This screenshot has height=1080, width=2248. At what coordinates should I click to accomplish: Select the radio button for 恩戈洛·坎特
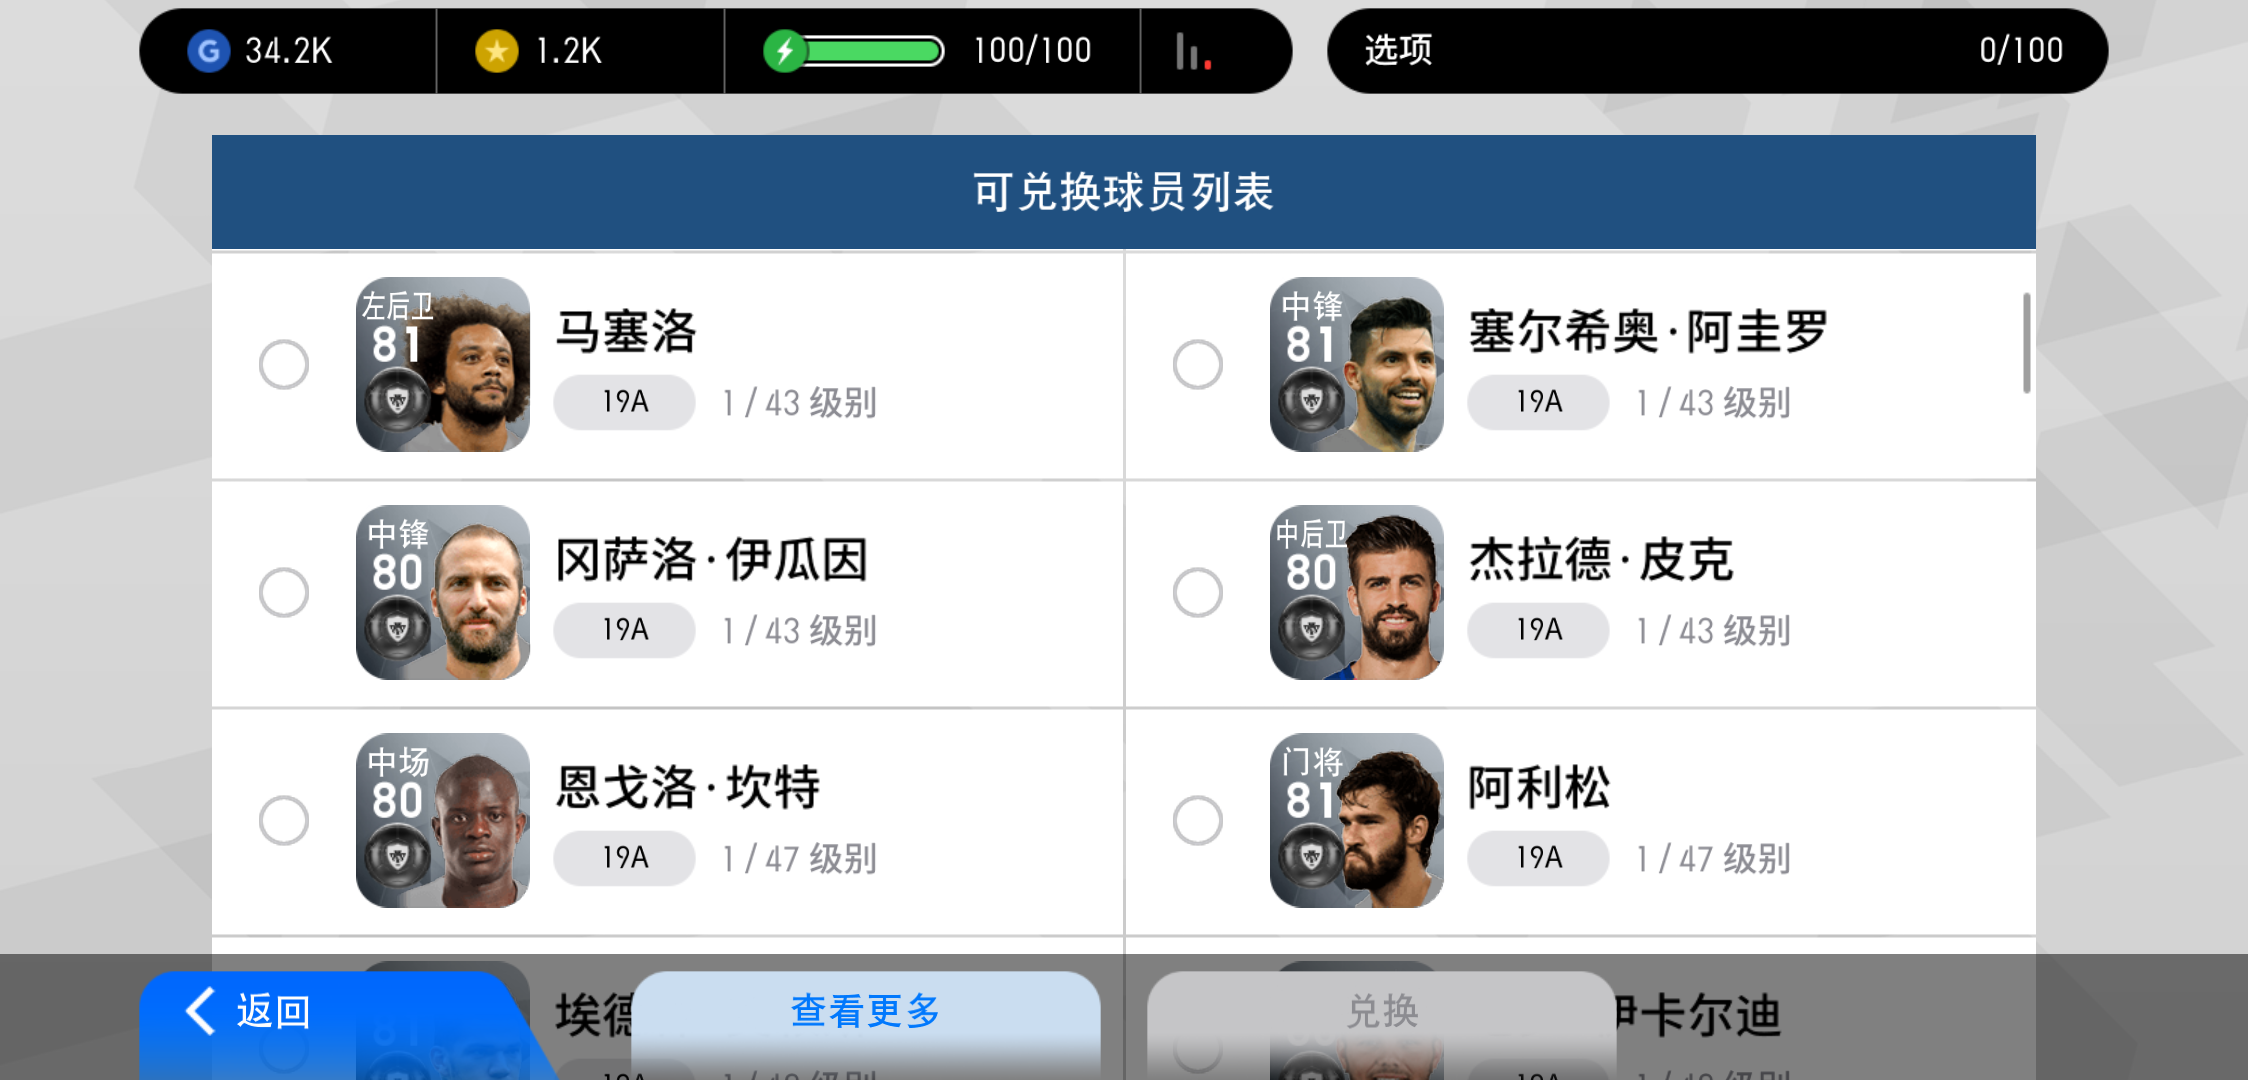click(x=284, y=820)
